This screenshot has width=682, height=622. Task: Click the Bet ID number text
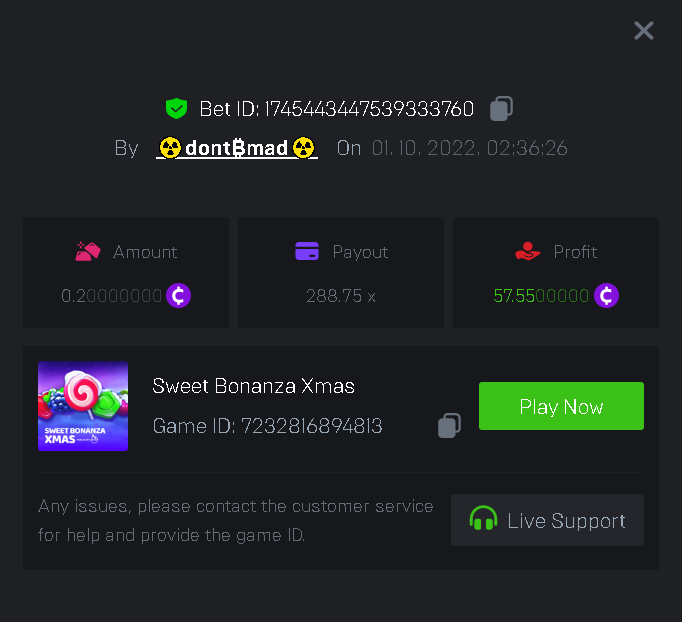[369, 108]
